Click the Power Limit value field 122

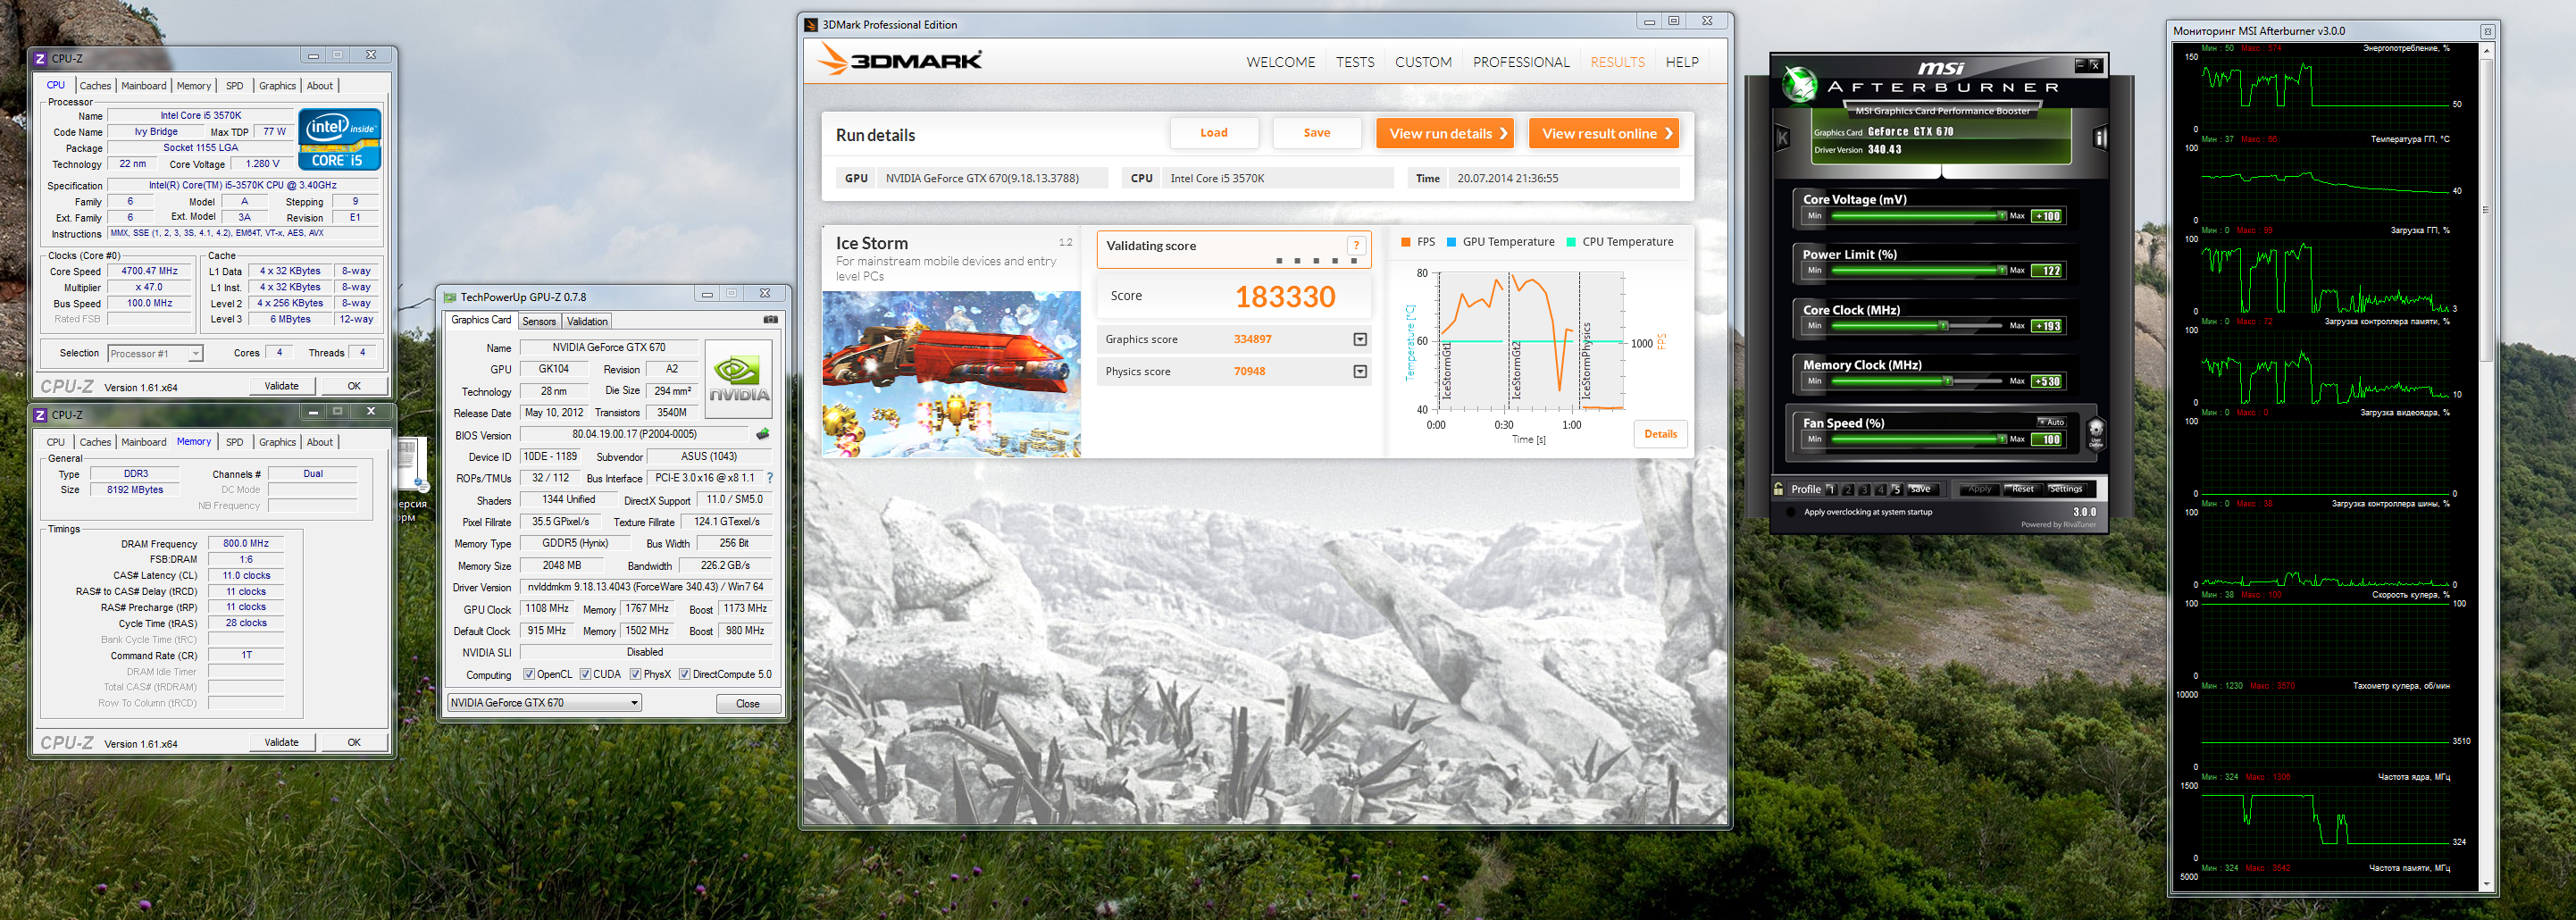click(x=2046, y=271)
